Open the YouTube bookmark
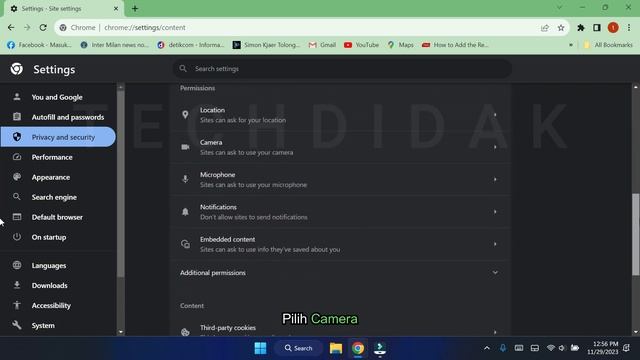 (x=362, y=45)
